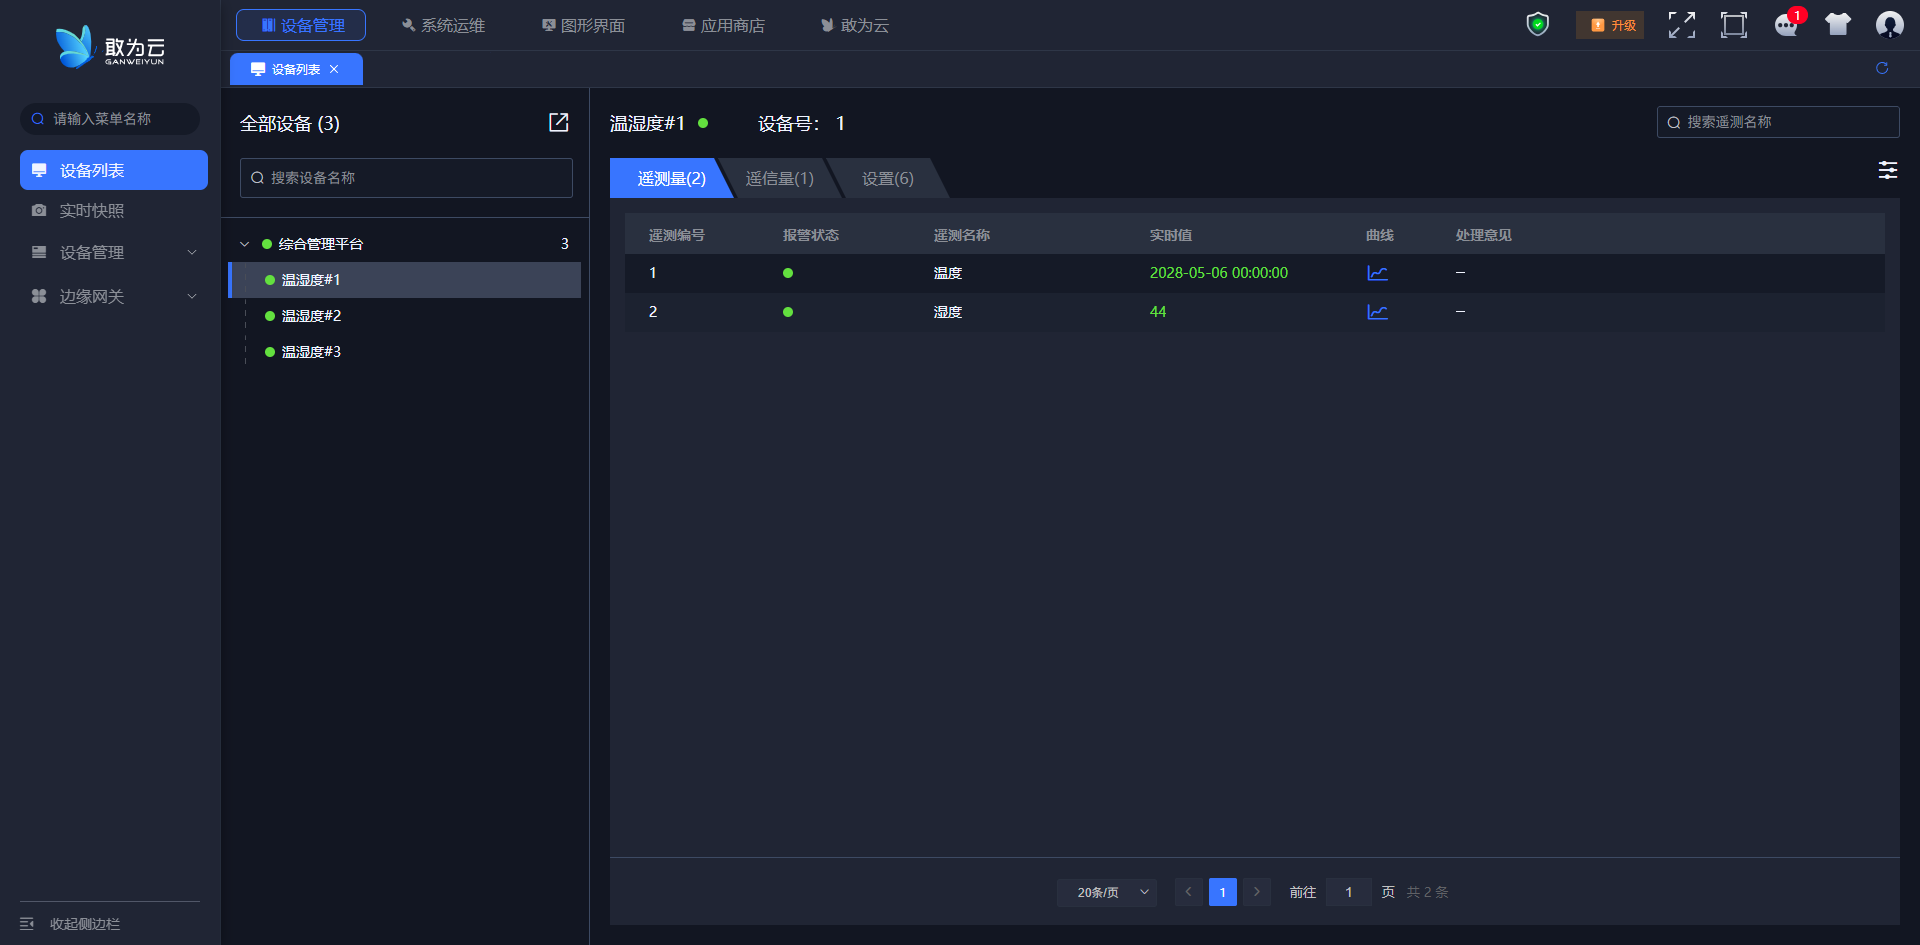
Task: Click the 搜索设备名称 search field
Action: [x=406, y=178]
